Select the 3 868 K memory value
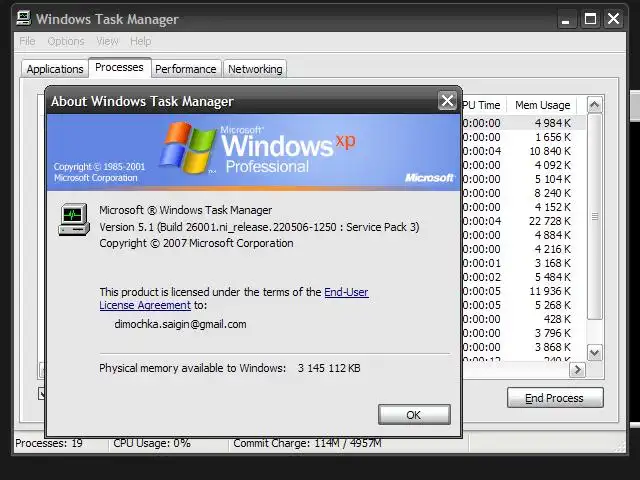This screenshot has height=480, width=640. 553,347
